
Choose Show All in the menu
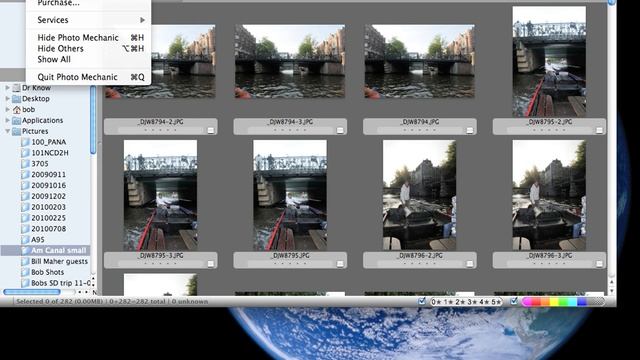[88, 60]
